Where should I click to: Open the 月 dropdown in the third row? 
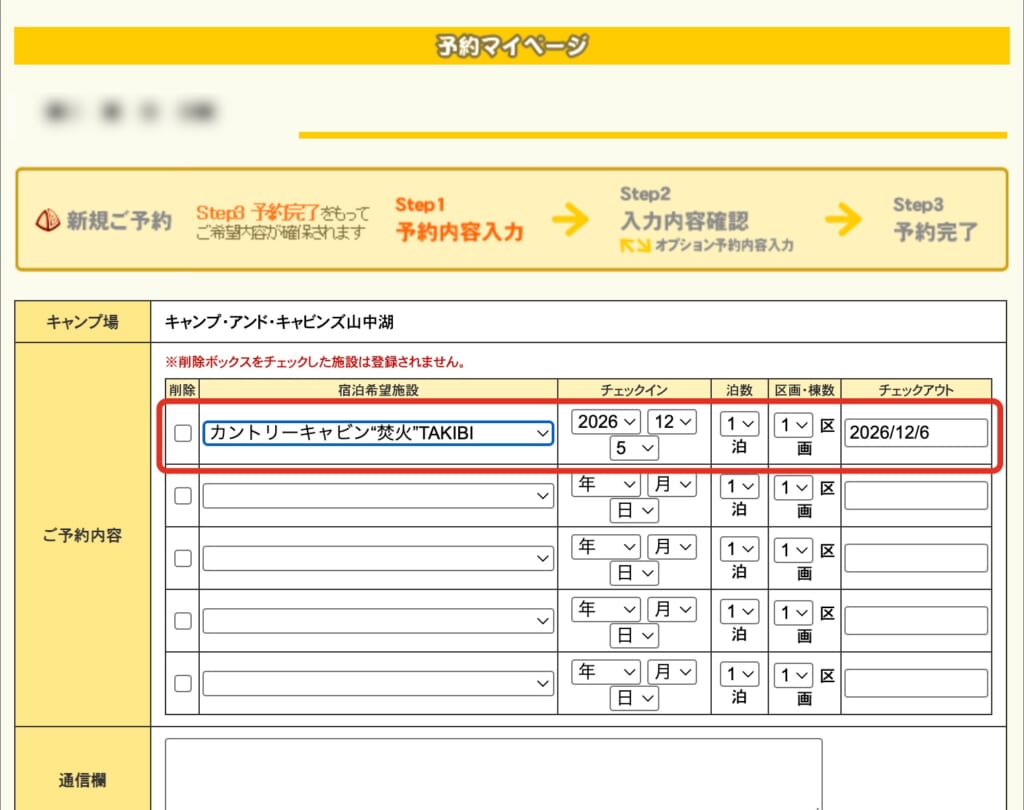coord(672,547)
